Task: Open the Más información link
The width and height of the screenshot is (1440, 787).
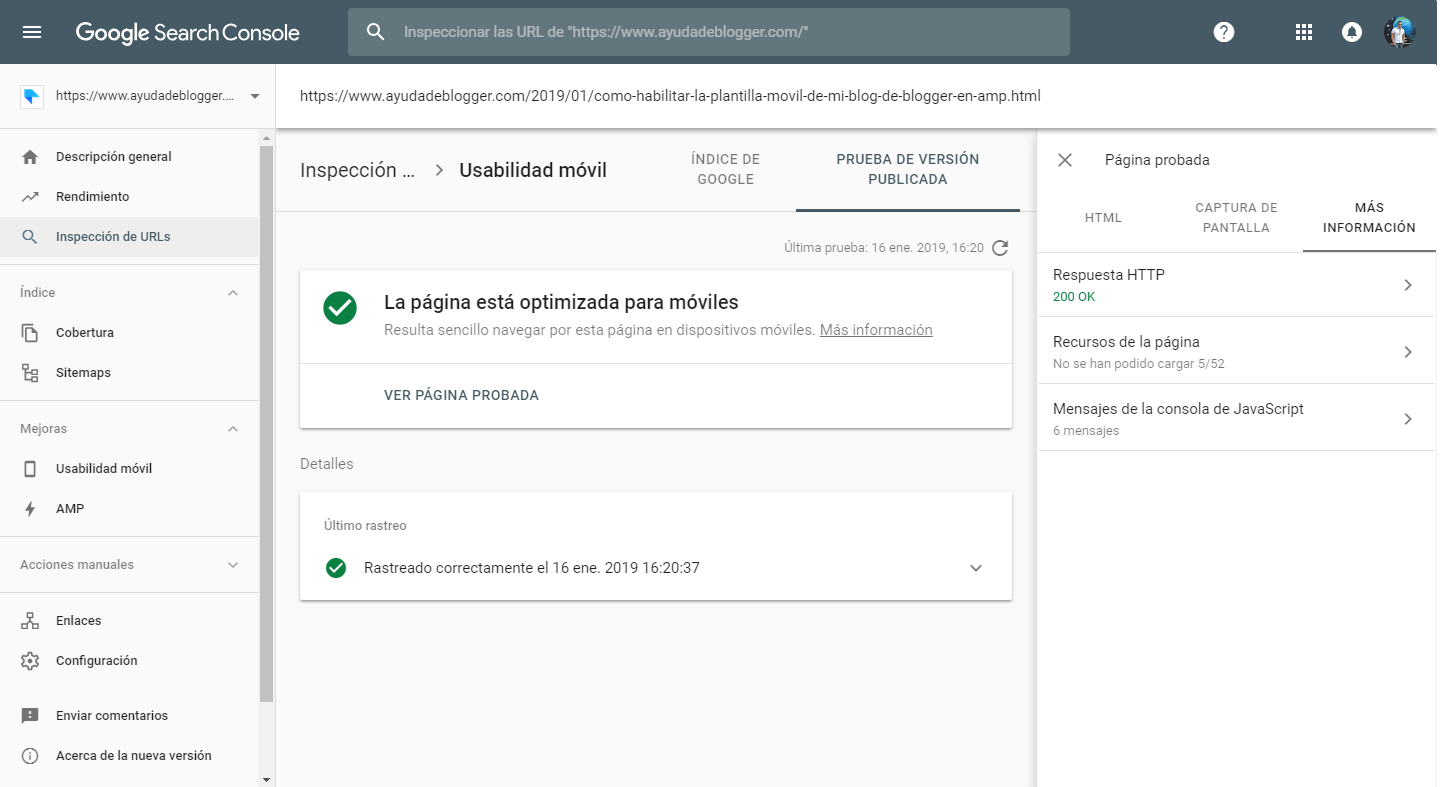Action: point(876,330)
